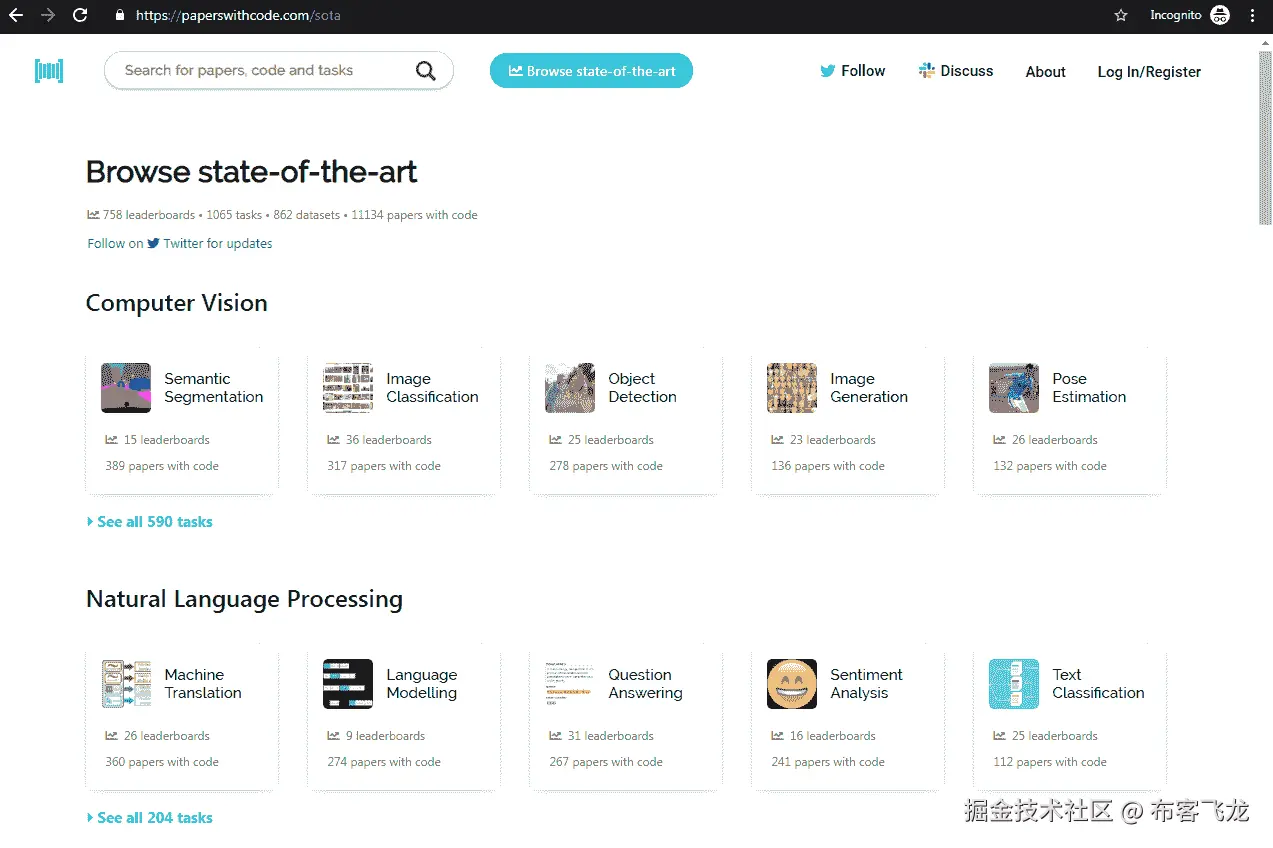This screenshot has height=848, width=1273.
Task: Click the page vertical scrollbar
Action: (x=1265, y=140)
